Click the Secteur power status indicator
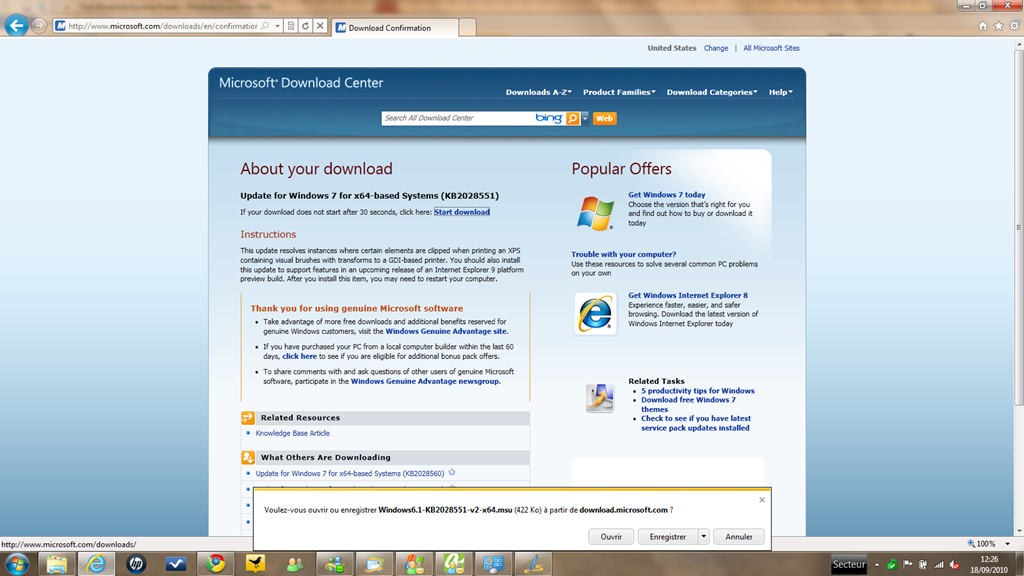This screenshot has width=1024, height=576. 849,564
